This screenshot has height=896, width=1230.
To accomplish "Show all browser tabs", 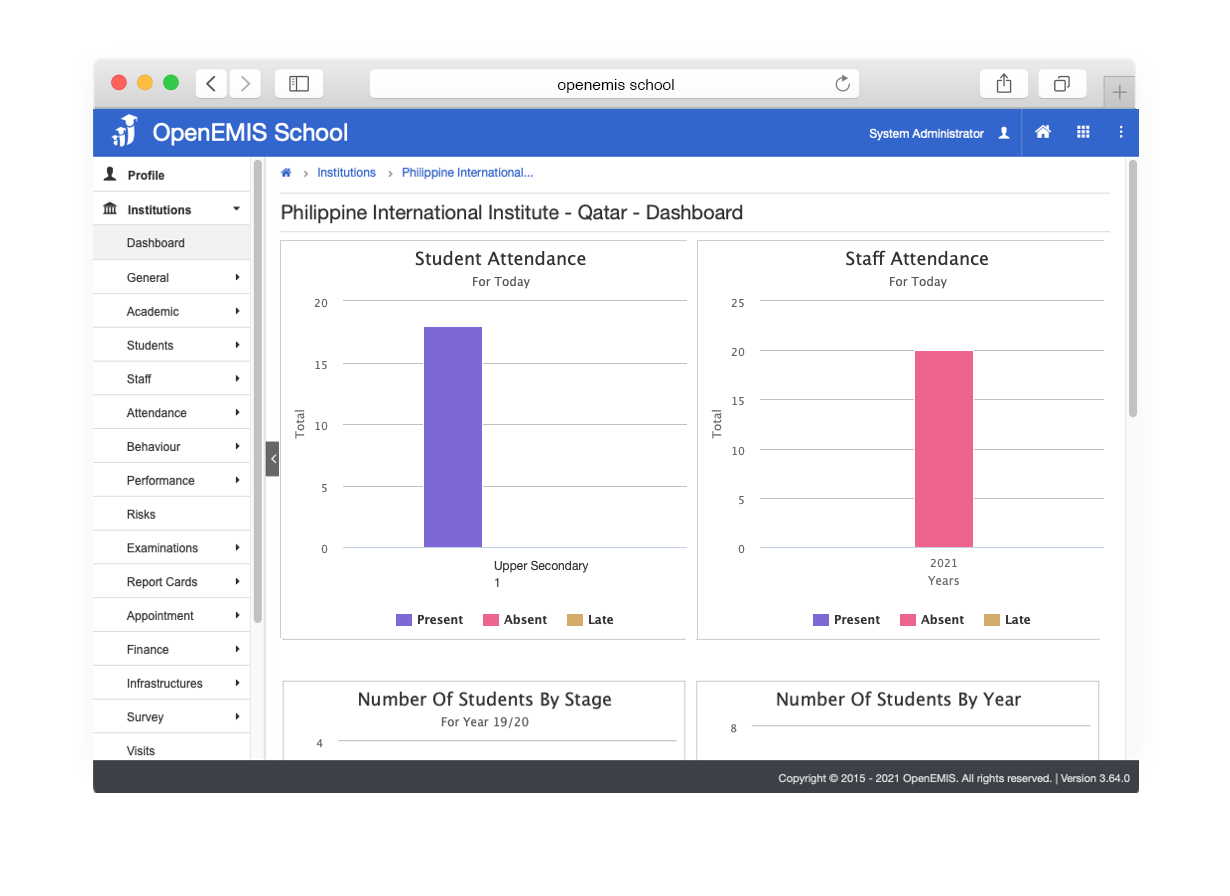I will click(x=1062, y=84).
